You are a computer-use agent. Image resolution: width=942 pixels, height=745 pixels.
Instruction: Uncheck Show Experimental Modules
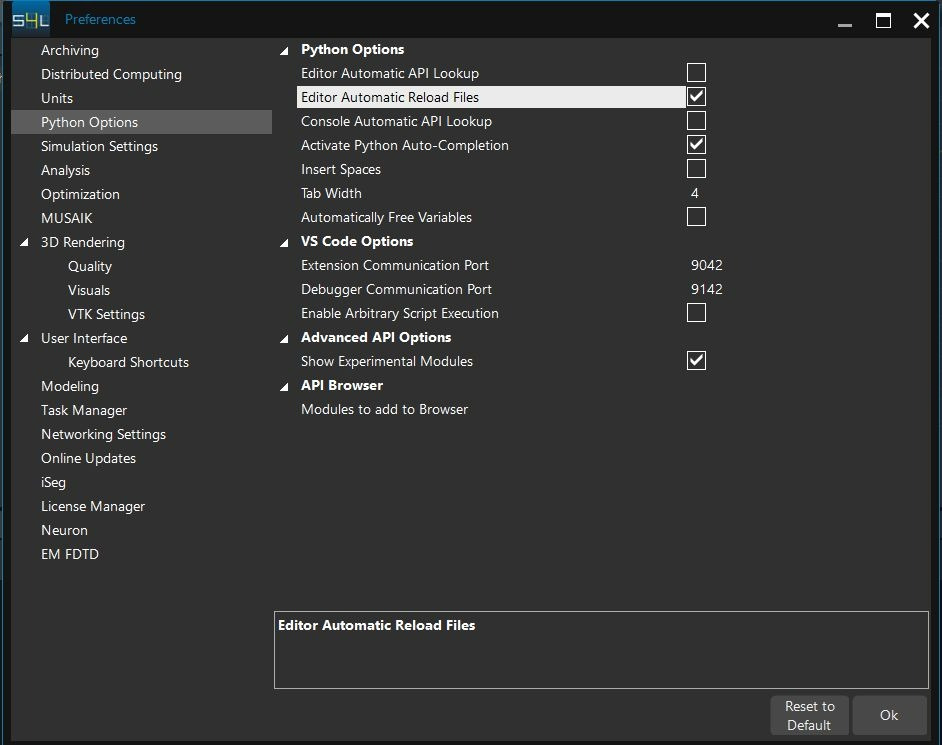coord(696,361)
